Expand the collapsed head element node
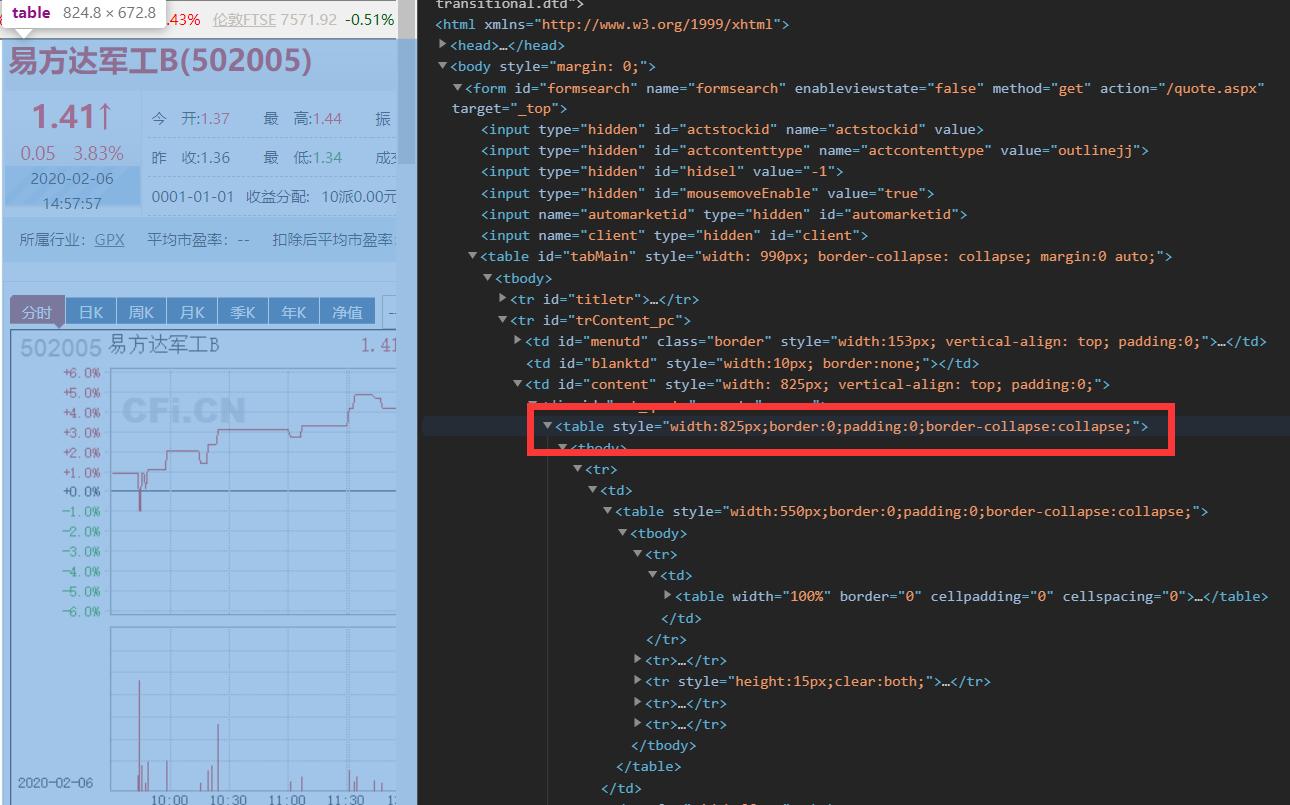Image resolution: width=1290 pixels, height=805 pixels. [x=444, y=45]
